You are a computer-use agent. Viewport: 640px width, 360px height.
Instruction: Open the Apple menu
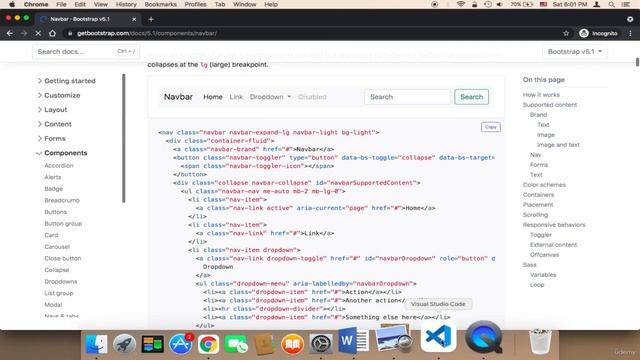point(12,4)
